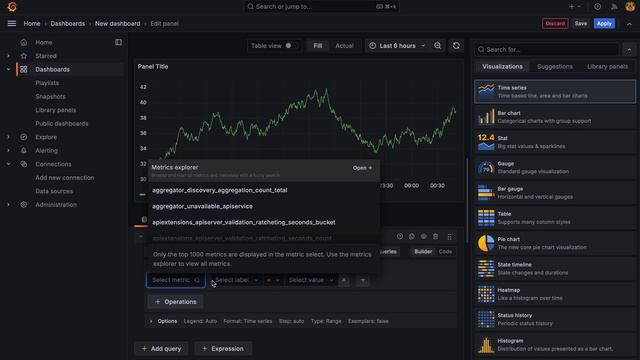This screenshot has height=360, width=640.
Task: Choose the Gauge visualization icon
Action: (x=486, y=167)
